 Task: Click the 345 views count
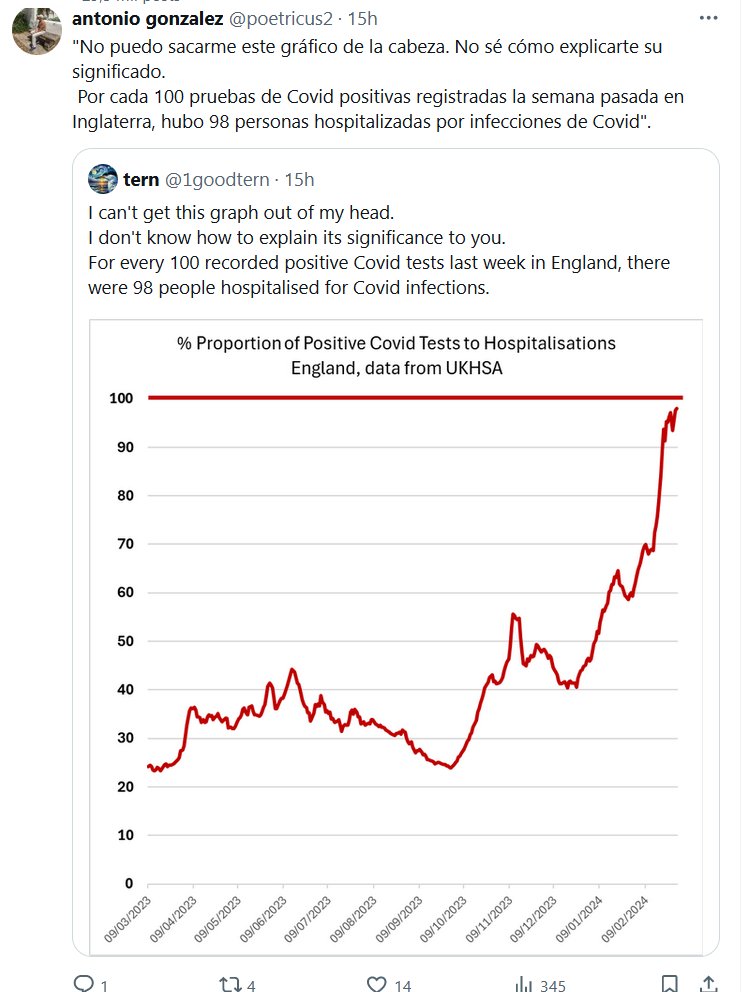[553, 985]
